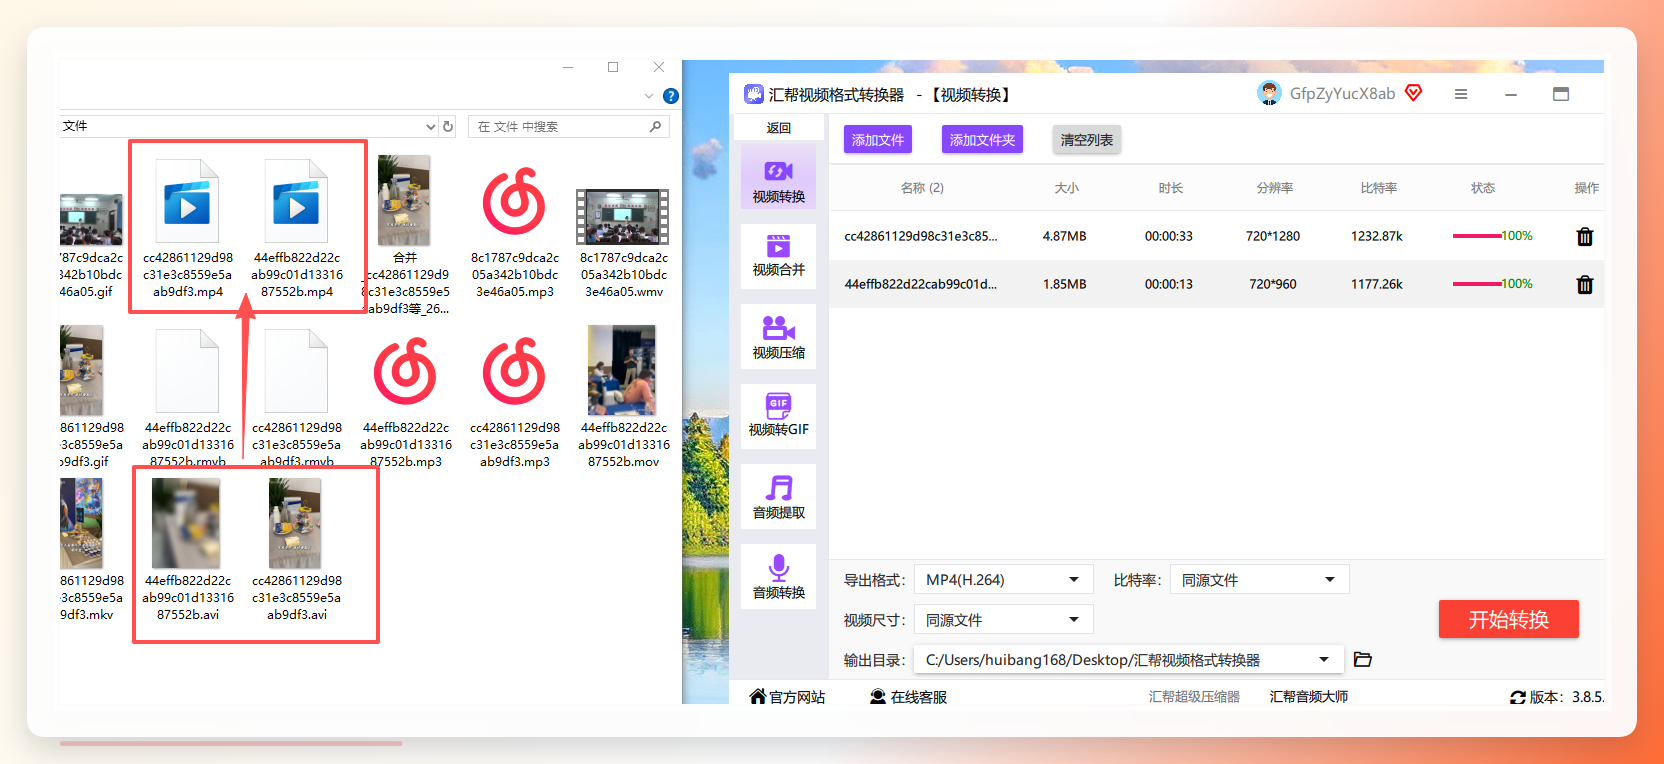Open the 导出格式 MP4(H.264) dropdown
Viewport: 1664px width, 764px height.
1003,580
